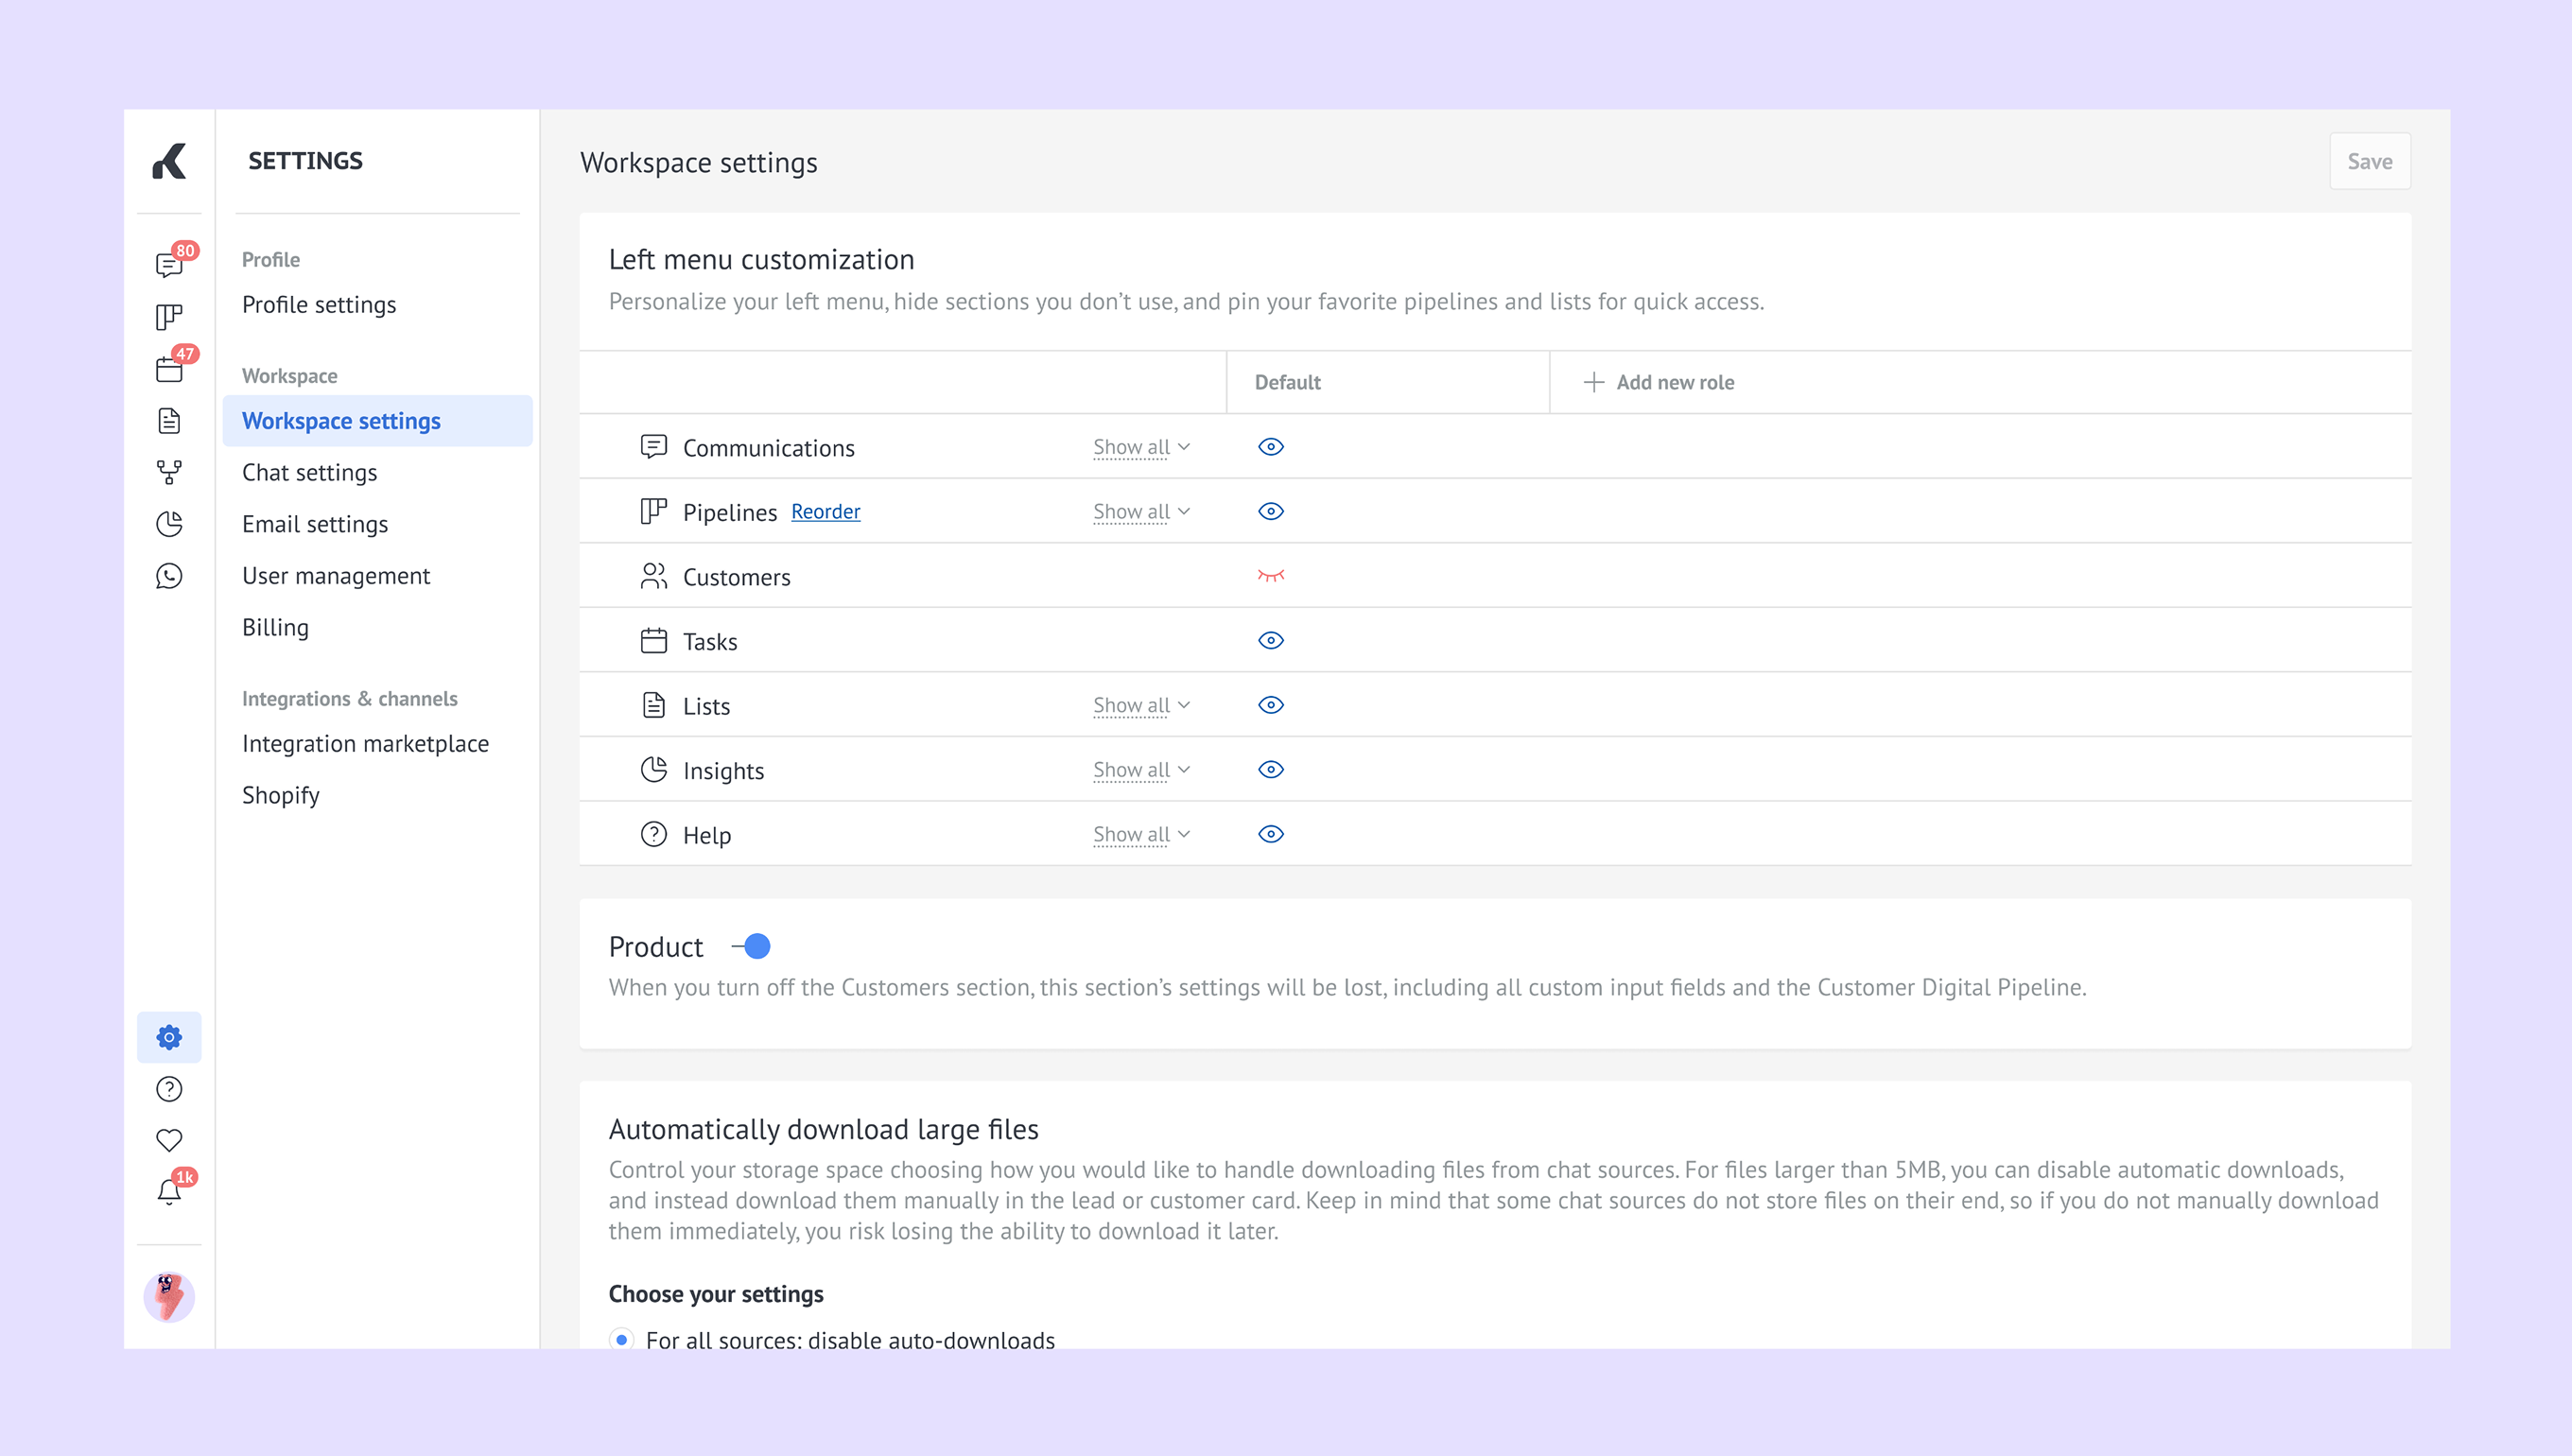Open chats icon with 80 badge

[169, 265]
